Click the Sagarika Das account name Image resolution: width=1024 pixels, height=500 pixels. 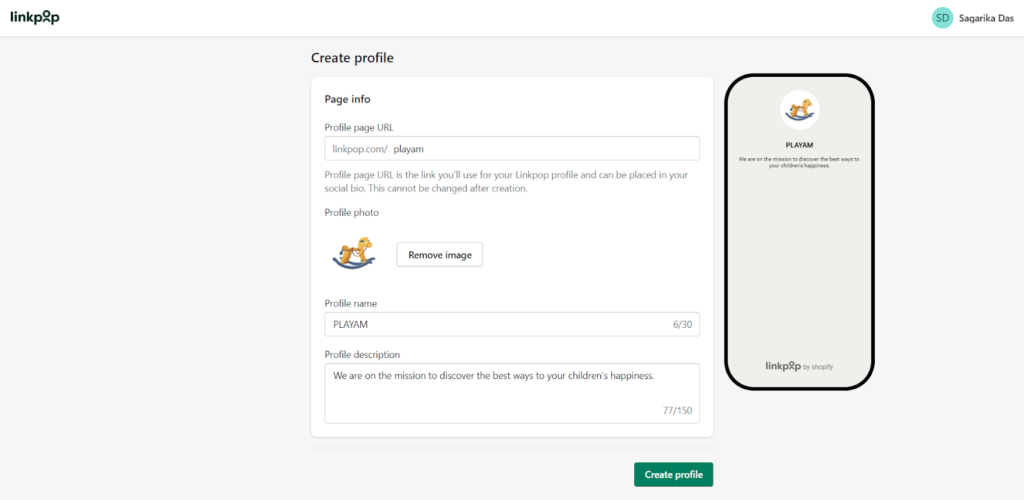coord(986,18)
